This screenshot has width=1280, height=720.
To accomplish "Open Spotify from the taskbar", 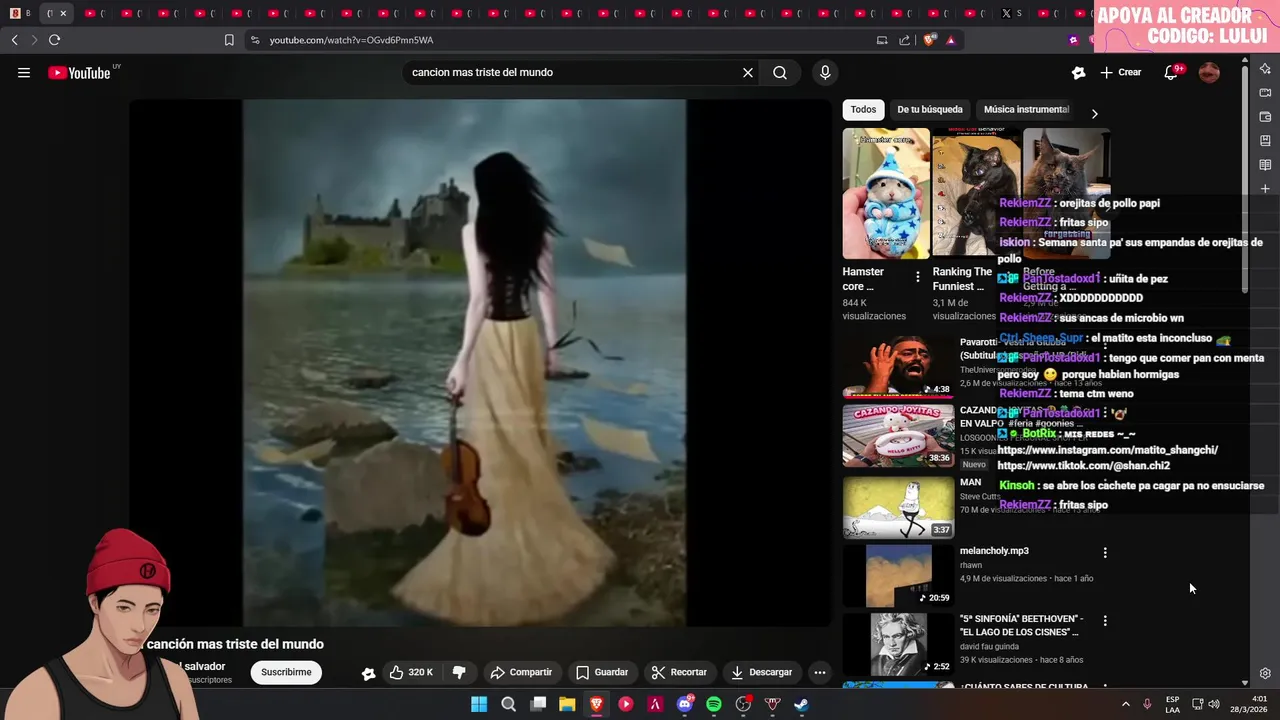I will 714,704.
